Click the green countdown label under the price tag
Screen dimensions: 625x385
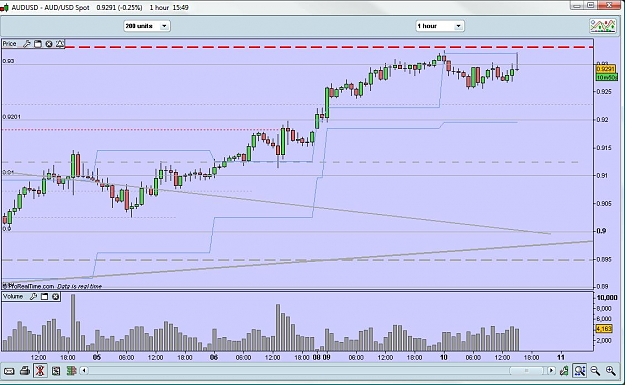(x=607, y=77)
